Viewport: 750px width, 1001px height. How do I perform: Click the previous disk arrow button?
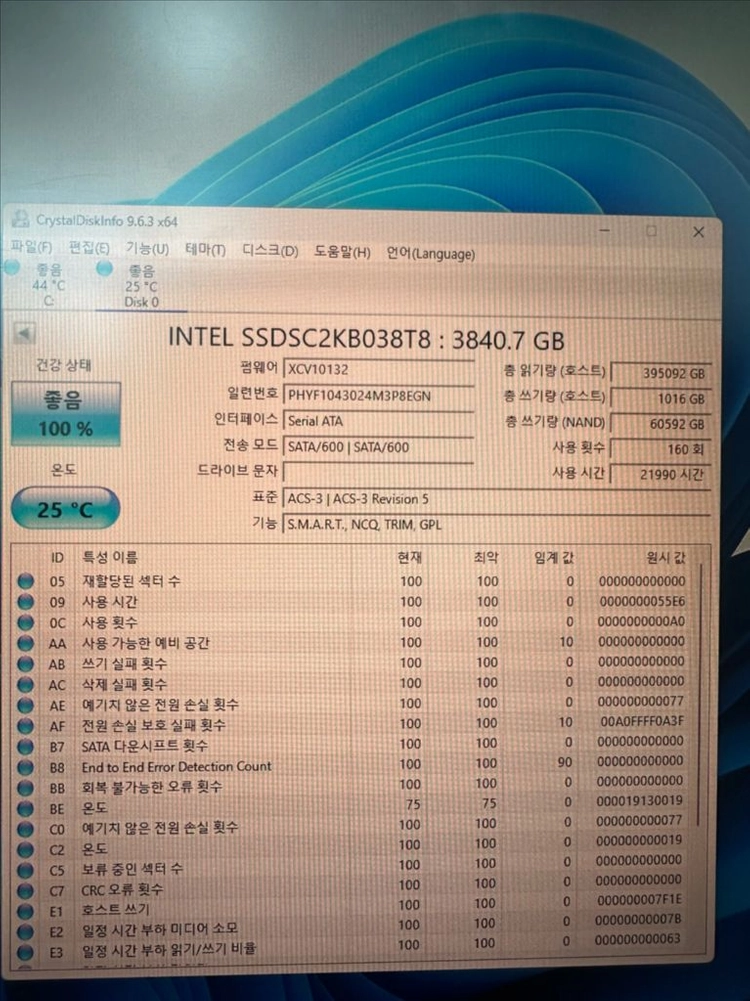pyautogui.click(x=24, y=333)
